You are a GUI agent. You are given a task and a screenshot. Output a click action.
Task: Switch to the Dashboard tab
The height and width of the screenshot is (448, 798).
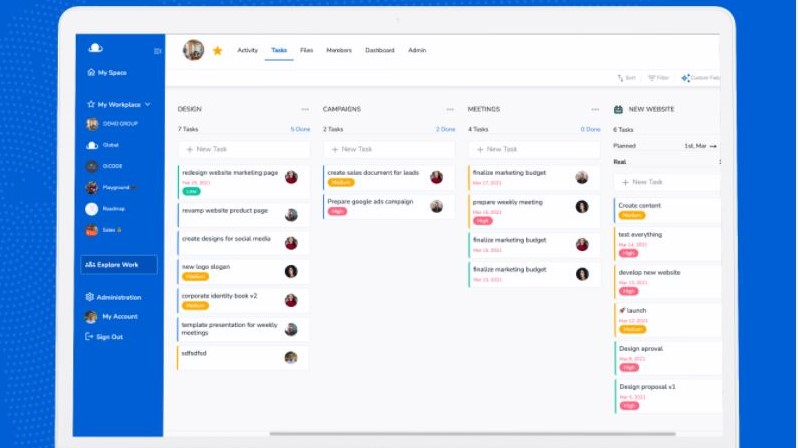[x=379, y=50]
